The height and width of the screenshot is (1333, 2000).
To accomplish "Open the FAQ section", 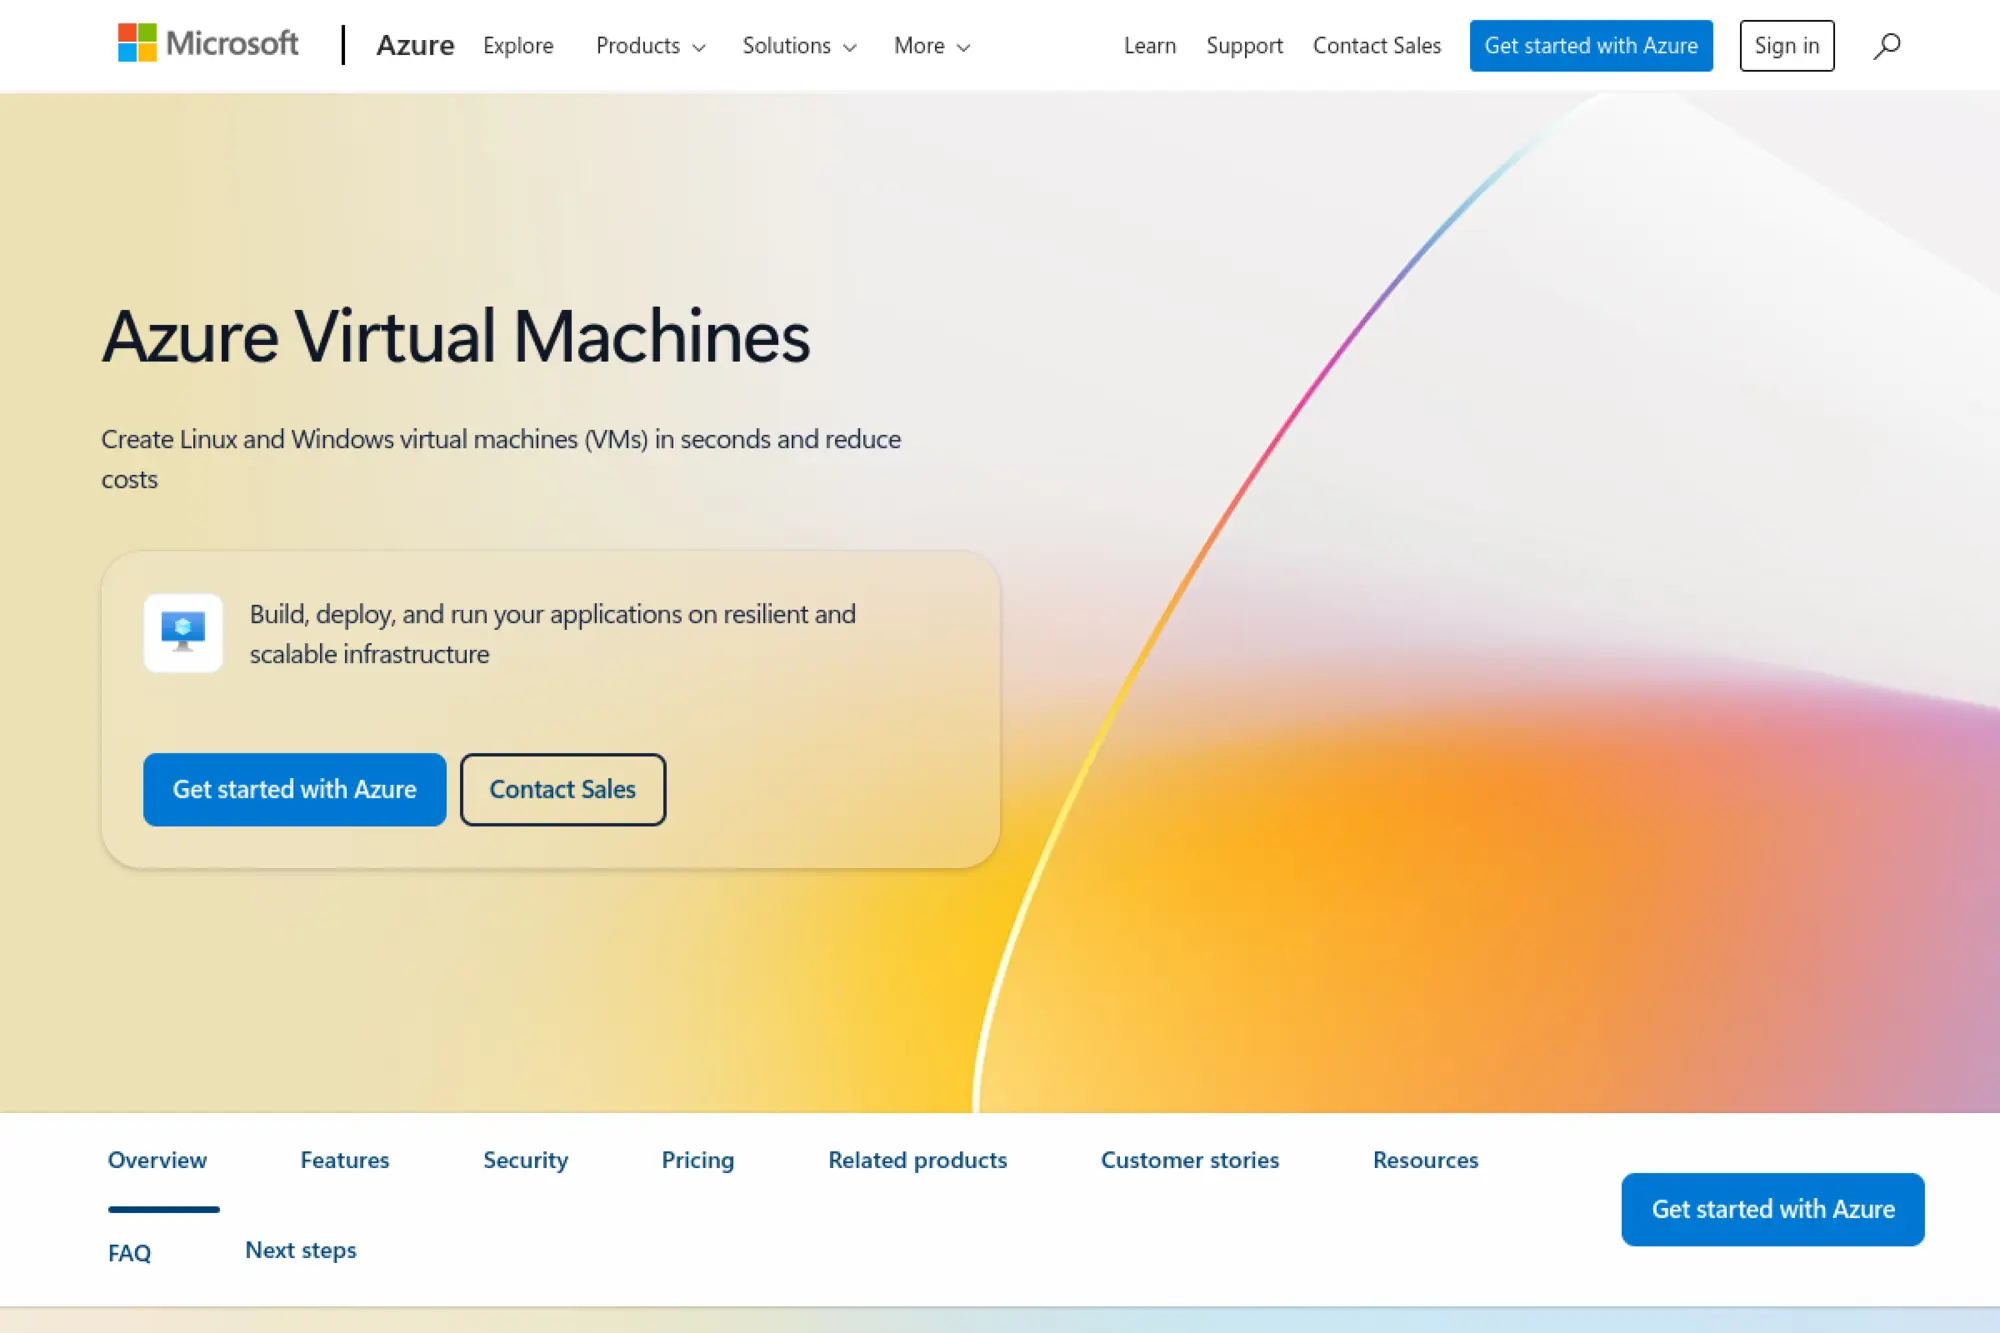I will 131,1252.
